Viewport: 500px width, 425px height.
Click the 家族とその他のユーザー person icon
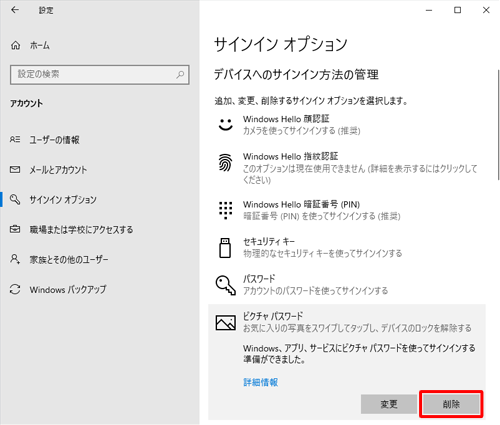(15, 259)
